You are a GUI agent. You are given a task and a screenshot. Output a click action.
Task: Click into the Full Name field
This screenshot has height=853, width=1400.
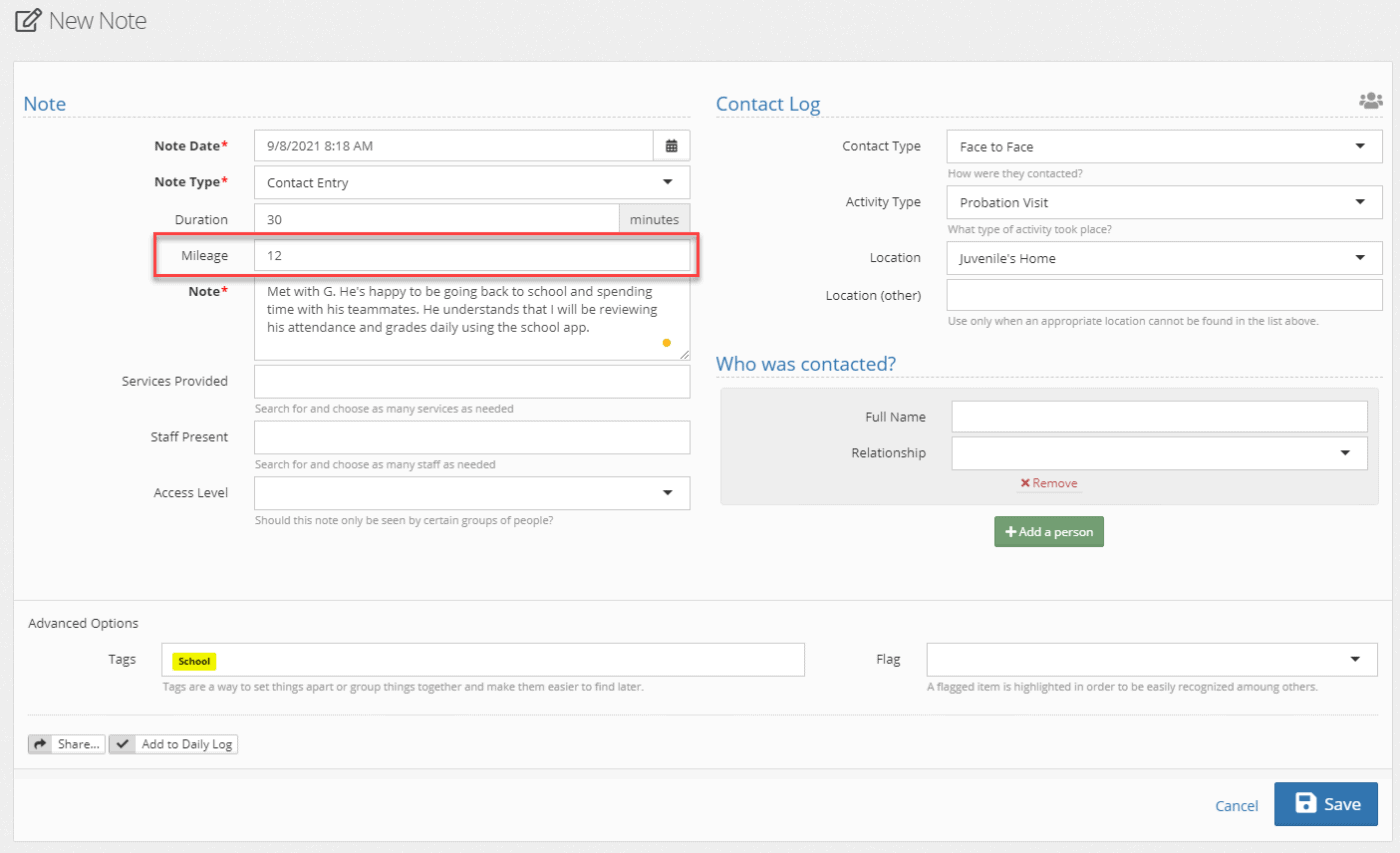(x=1158, y=416)
